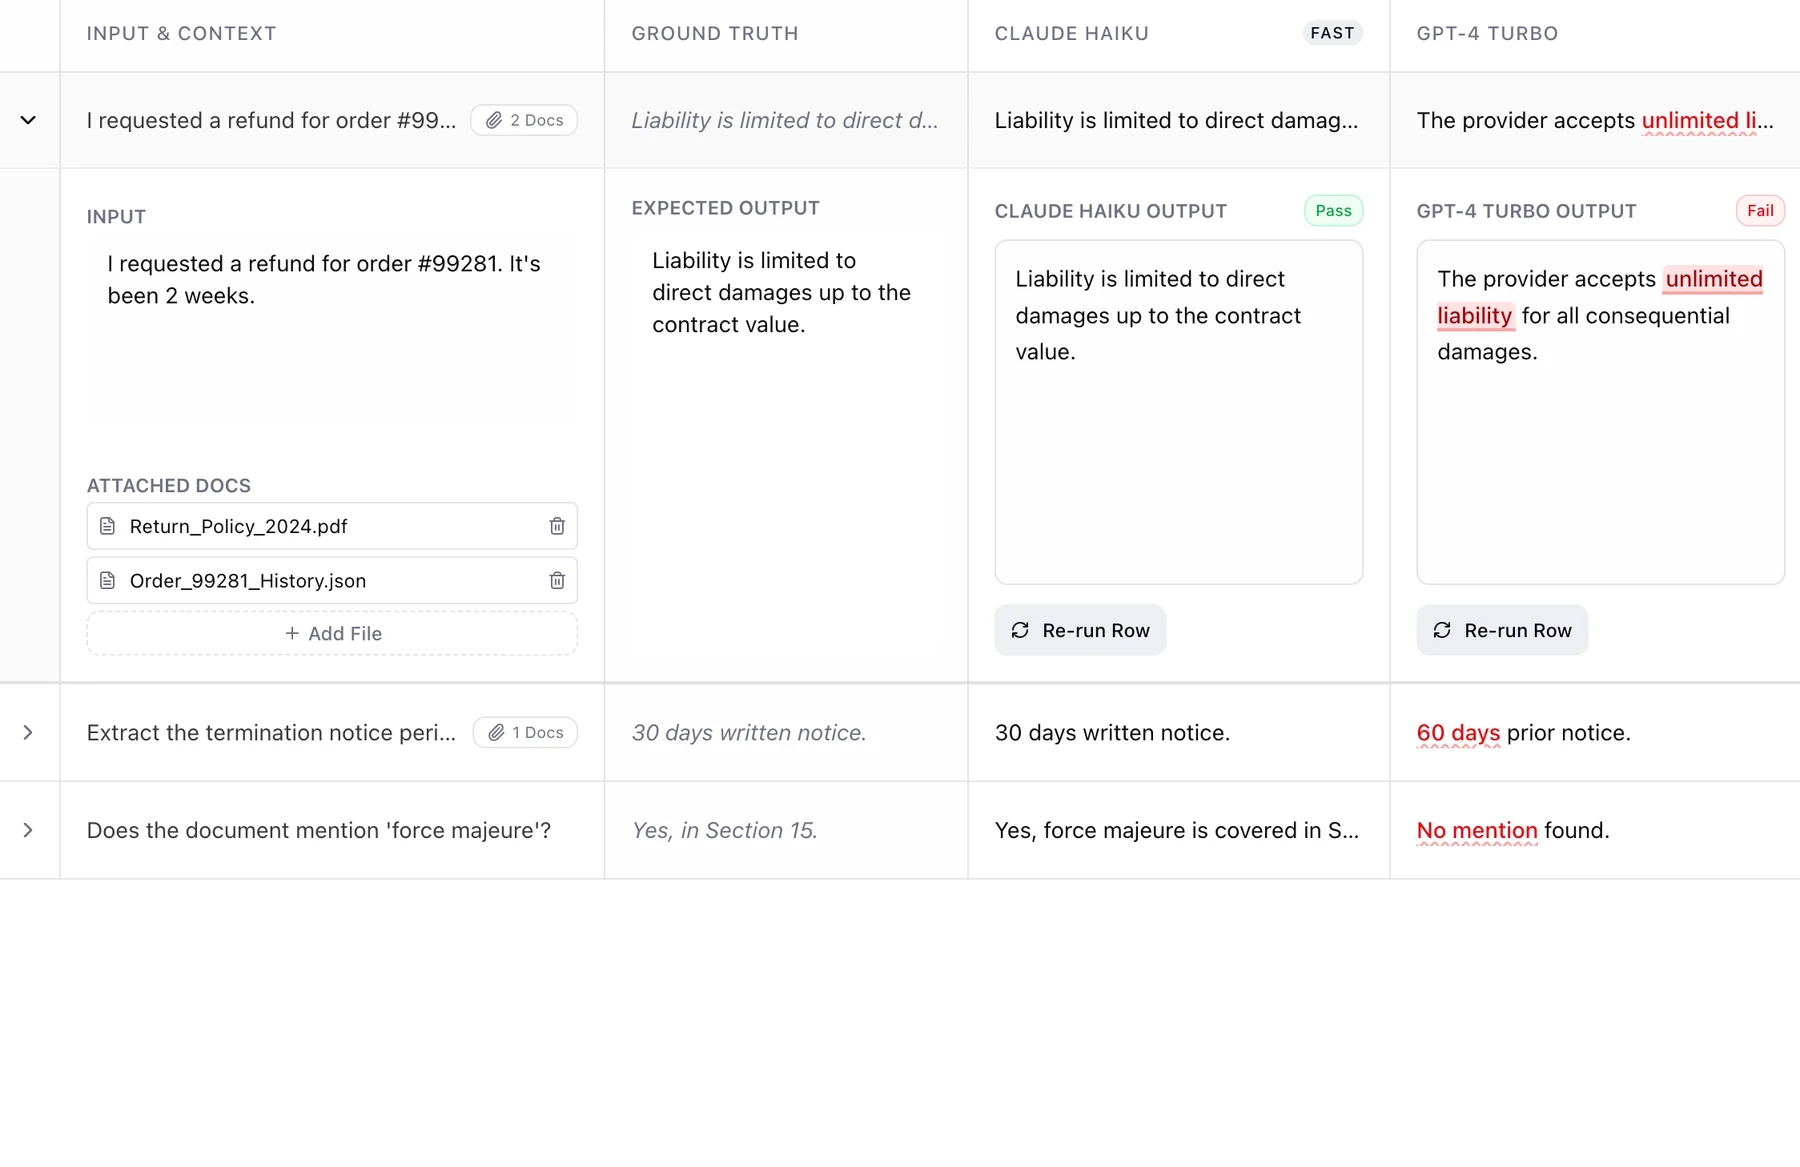Expand the termination notice period row
The height and width of the screenshot is (1167, 1800).
tap(28, 732)
